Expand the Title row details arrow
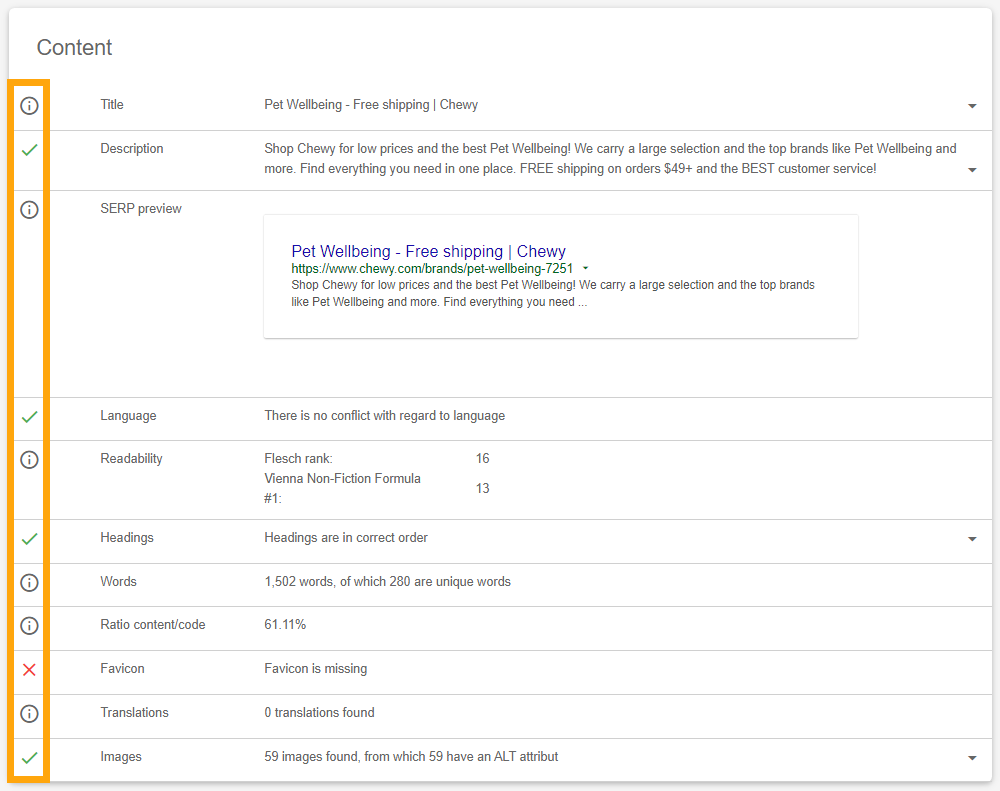 coord(972,106)
